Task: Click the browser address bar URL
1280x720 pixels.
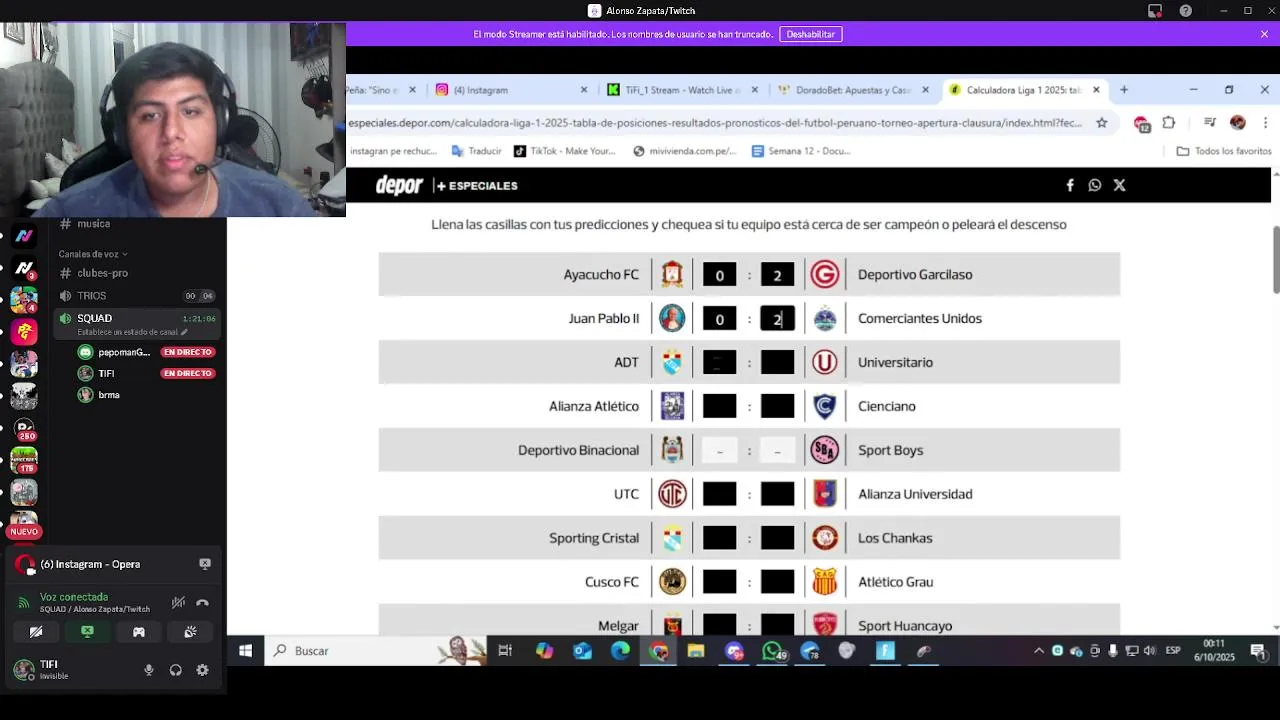Action: tap(715, 123)
